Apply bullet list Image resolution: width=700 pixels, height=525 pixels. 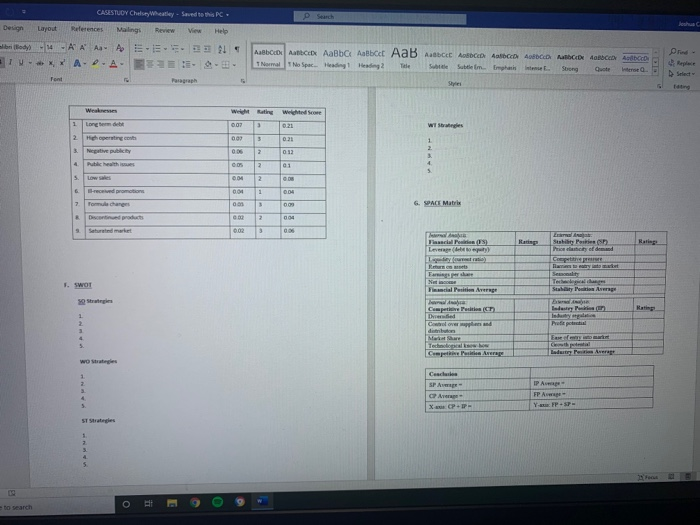[138, 48]
